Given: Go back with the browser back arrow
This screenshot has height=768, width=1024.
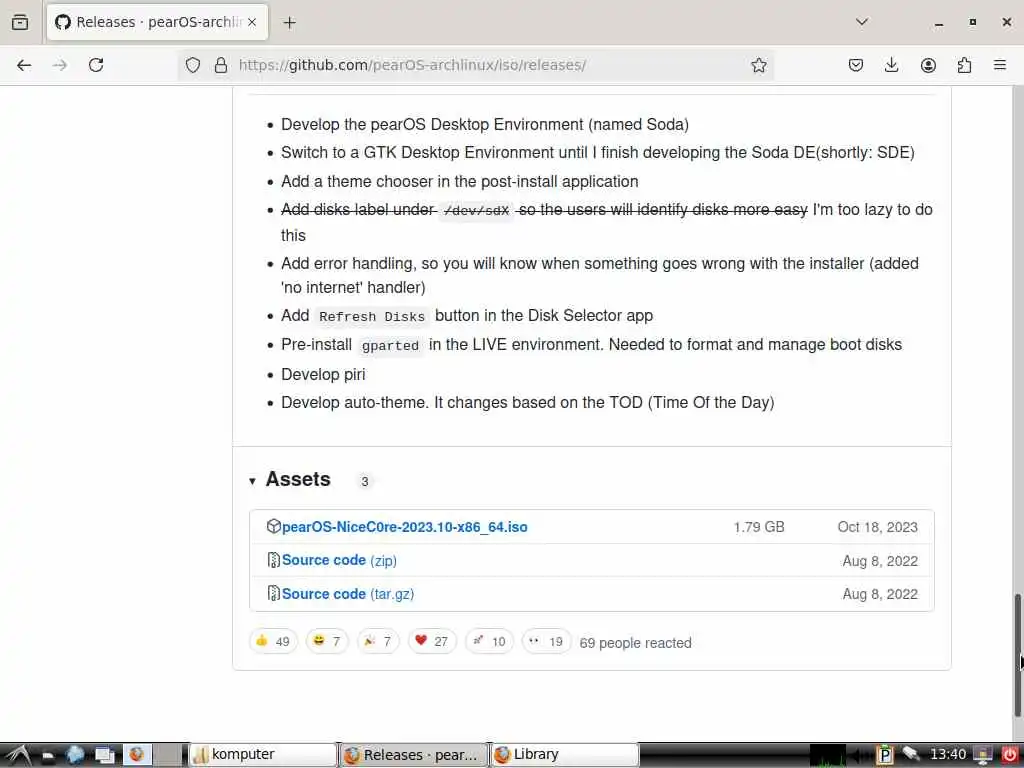Looking at the screenshot, I should (x=24, y=65).
